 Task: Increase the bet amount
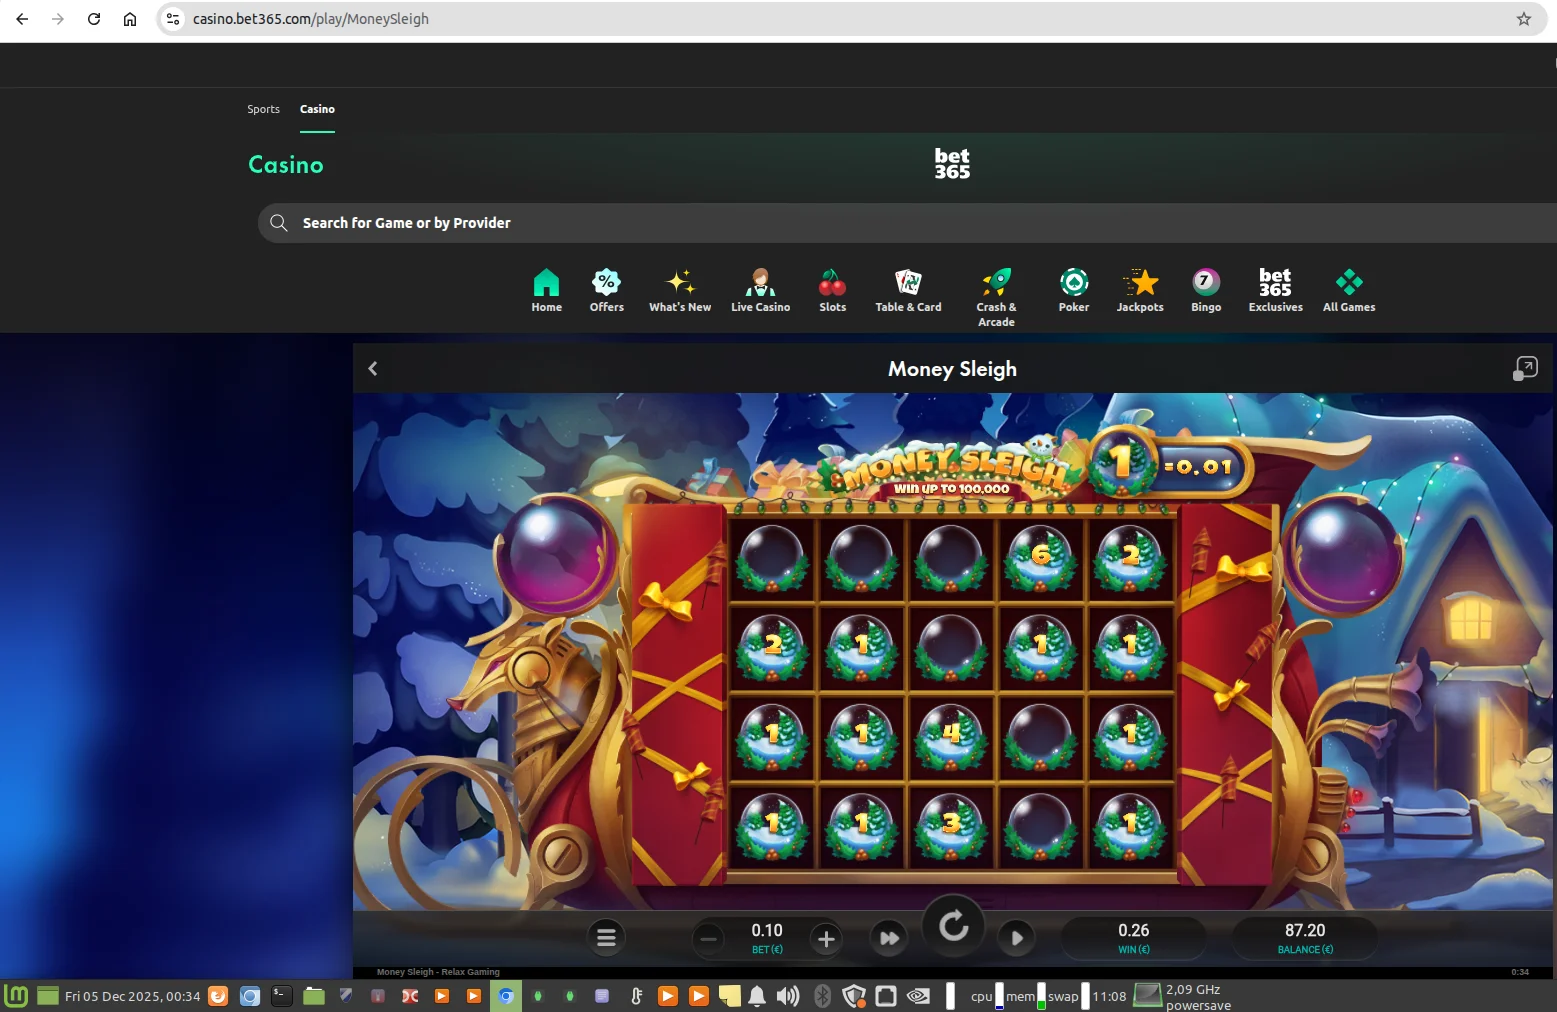[826, 939]
